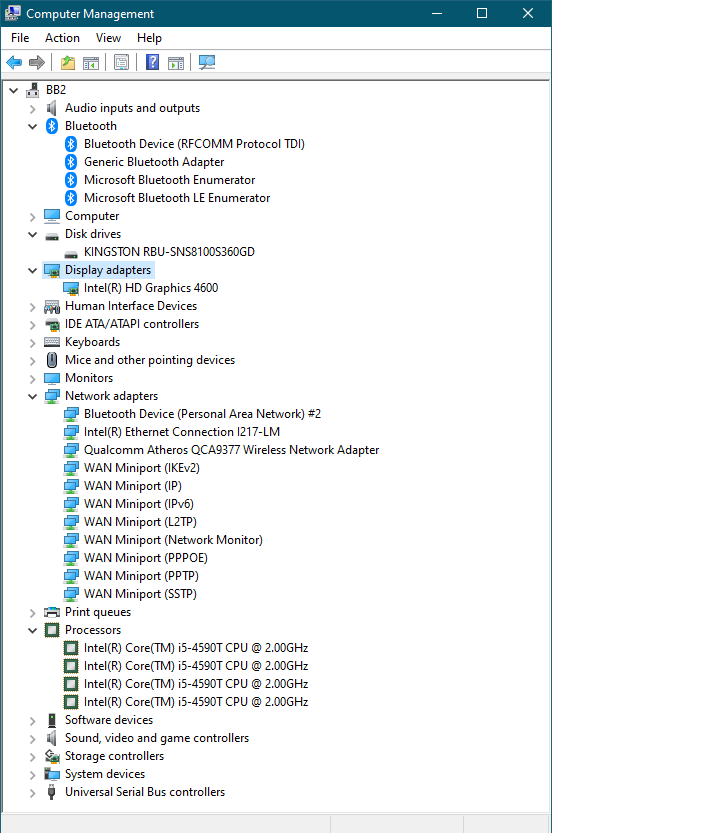The image size is (715, 833).
Task: Click the Generic Bluetooth Adapter icon
Action: point(71,162)
